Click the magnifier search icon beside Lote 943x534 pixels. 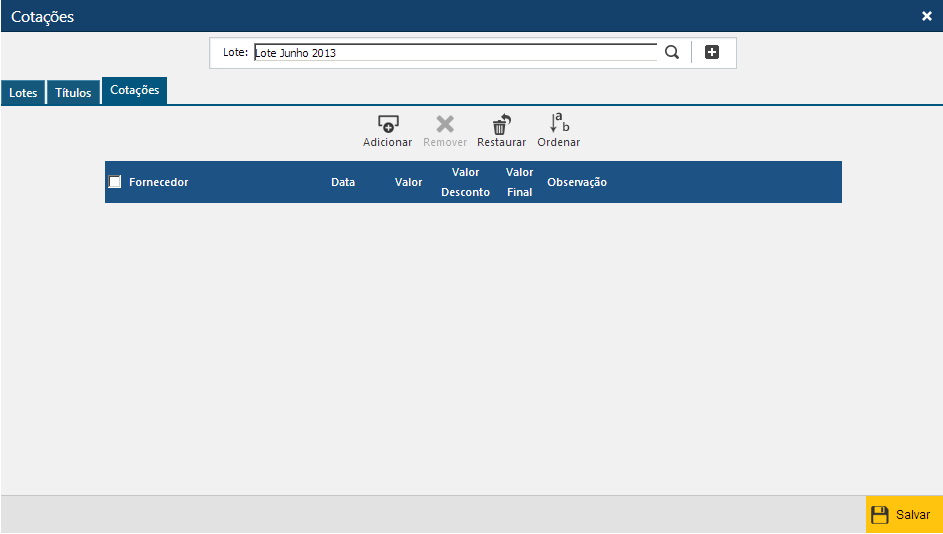[672, 53]
